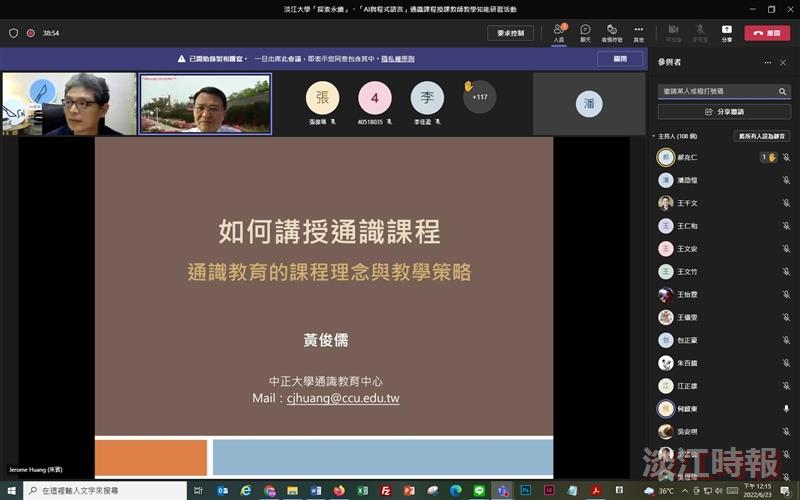Click the search magnifier in invite field
The image size is (800, 500).
pyautogui.click(x=782, y=91)
